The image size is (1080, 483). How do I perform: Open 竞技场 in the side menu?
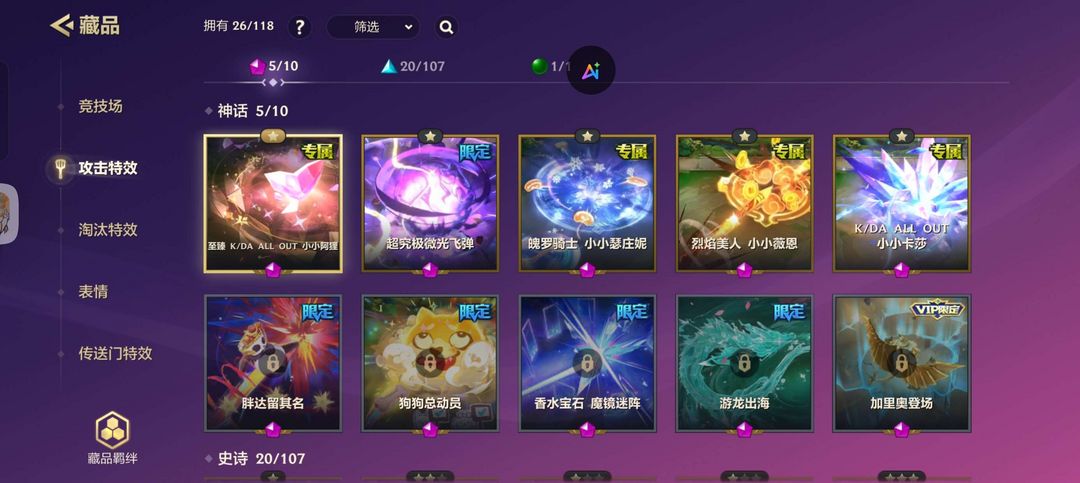coord(101,106)
